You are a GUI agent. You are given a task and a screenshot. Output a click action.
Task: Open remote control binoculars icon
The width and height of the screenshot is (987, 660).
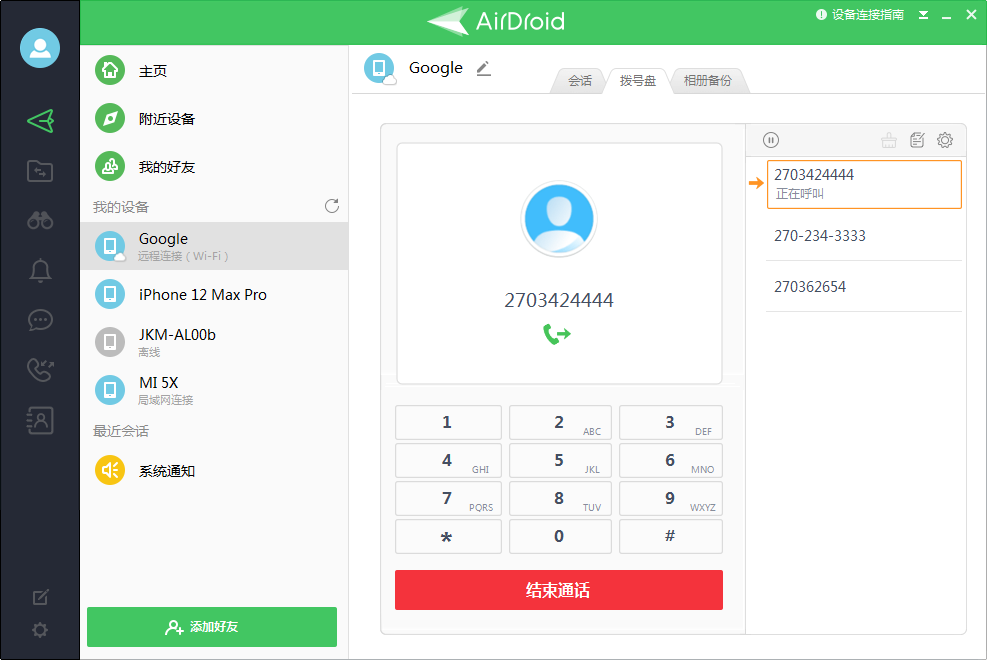click(x=40, y=220)
